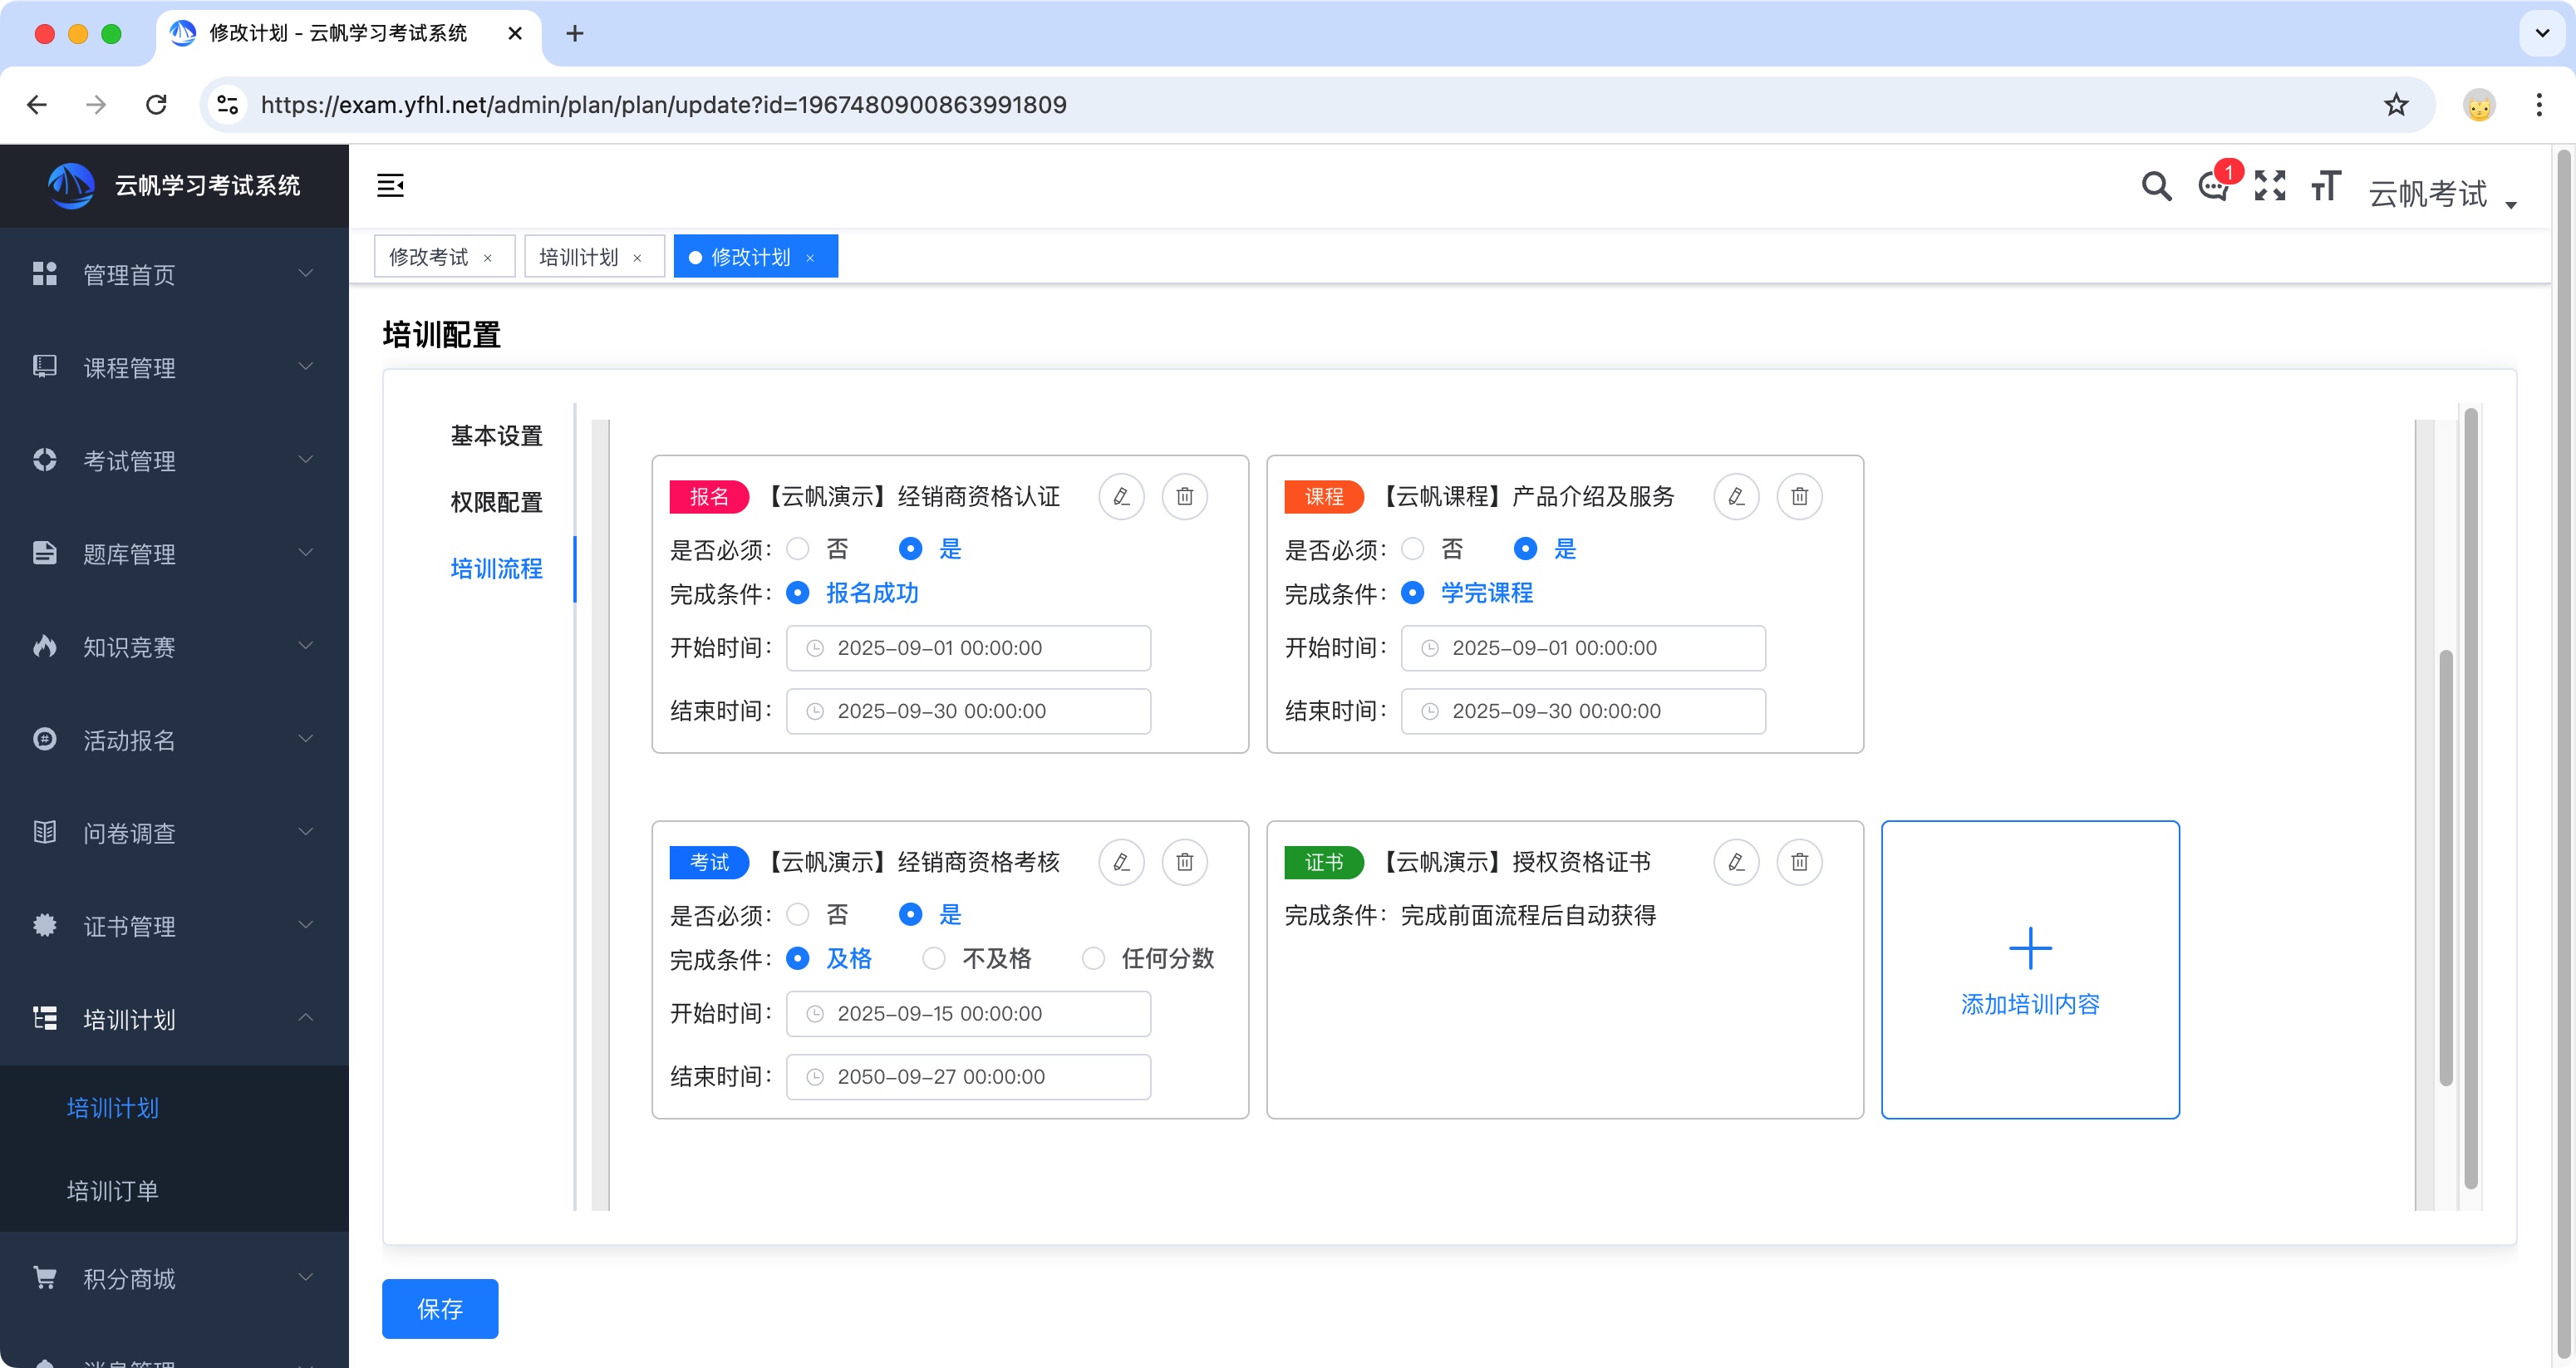Click the exam start time input field
Viewport: 2576px width, 1368px height.
click(967, 1013)
